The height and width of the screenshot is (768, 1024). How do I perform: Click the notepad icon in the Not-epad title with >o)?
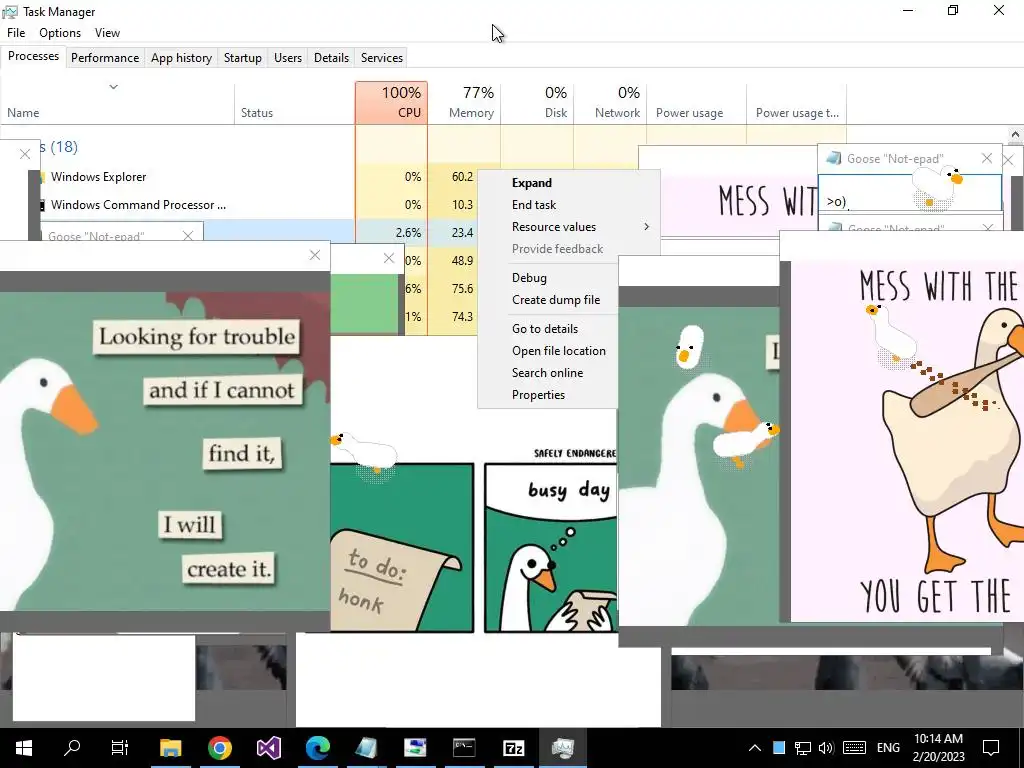pos(833,158)
